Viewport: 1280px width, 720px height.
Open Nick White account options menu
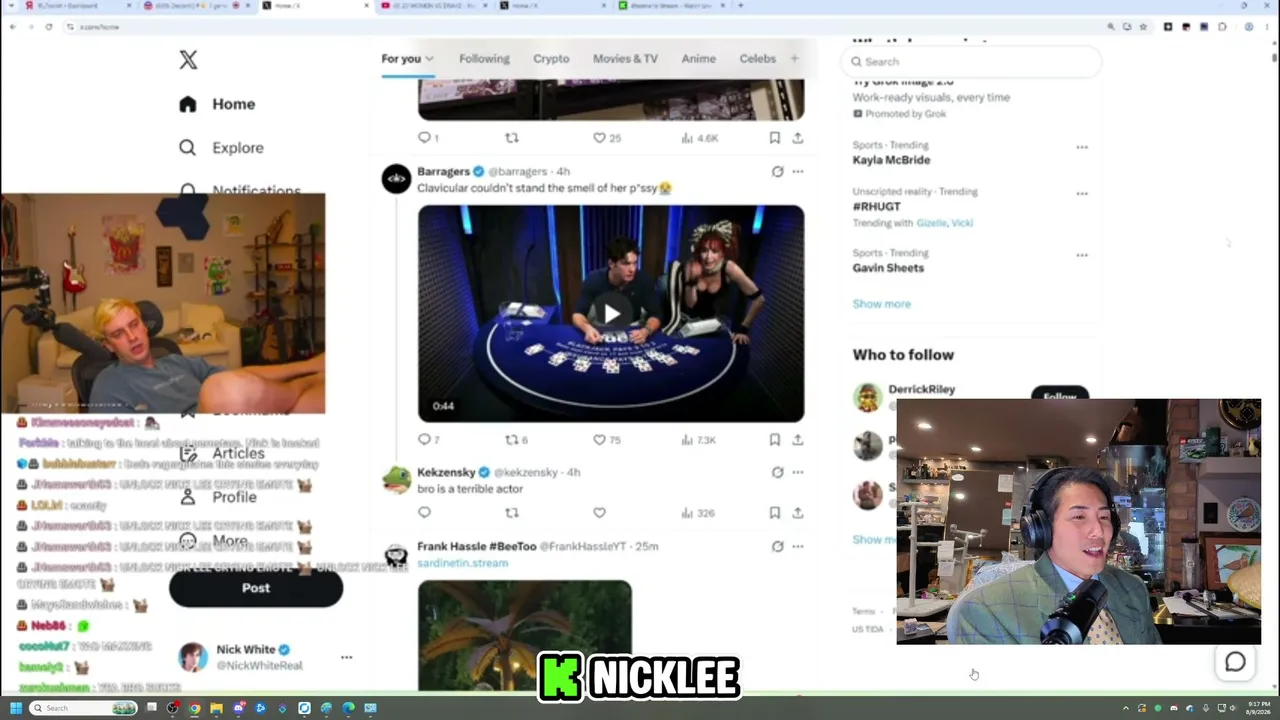tap(346, 657)
